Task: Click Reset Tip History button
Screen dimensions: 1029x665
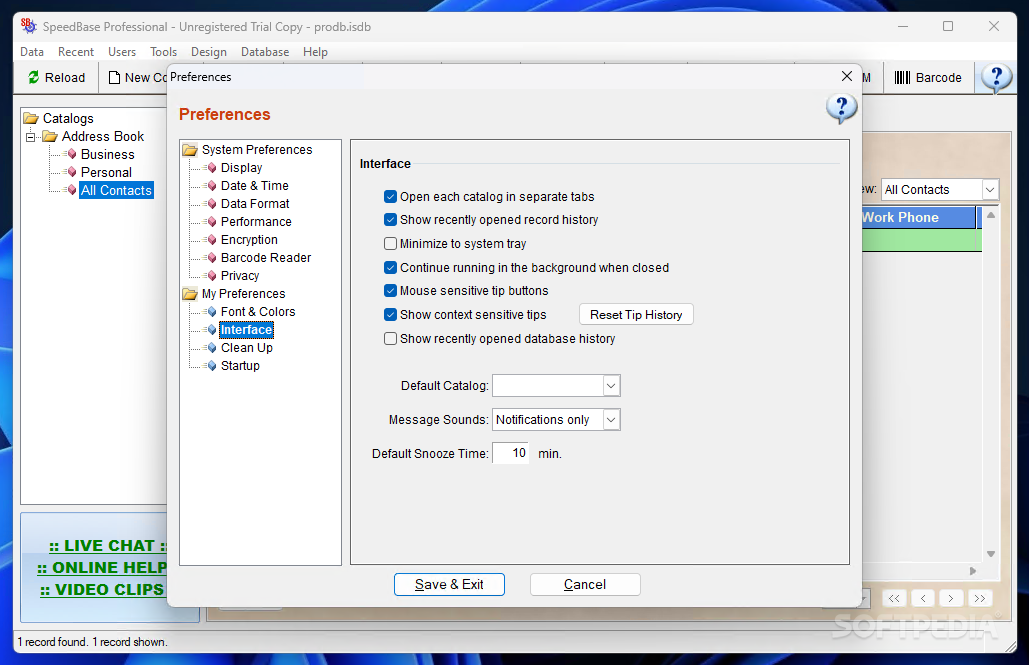Action: [x=636, y=315]
